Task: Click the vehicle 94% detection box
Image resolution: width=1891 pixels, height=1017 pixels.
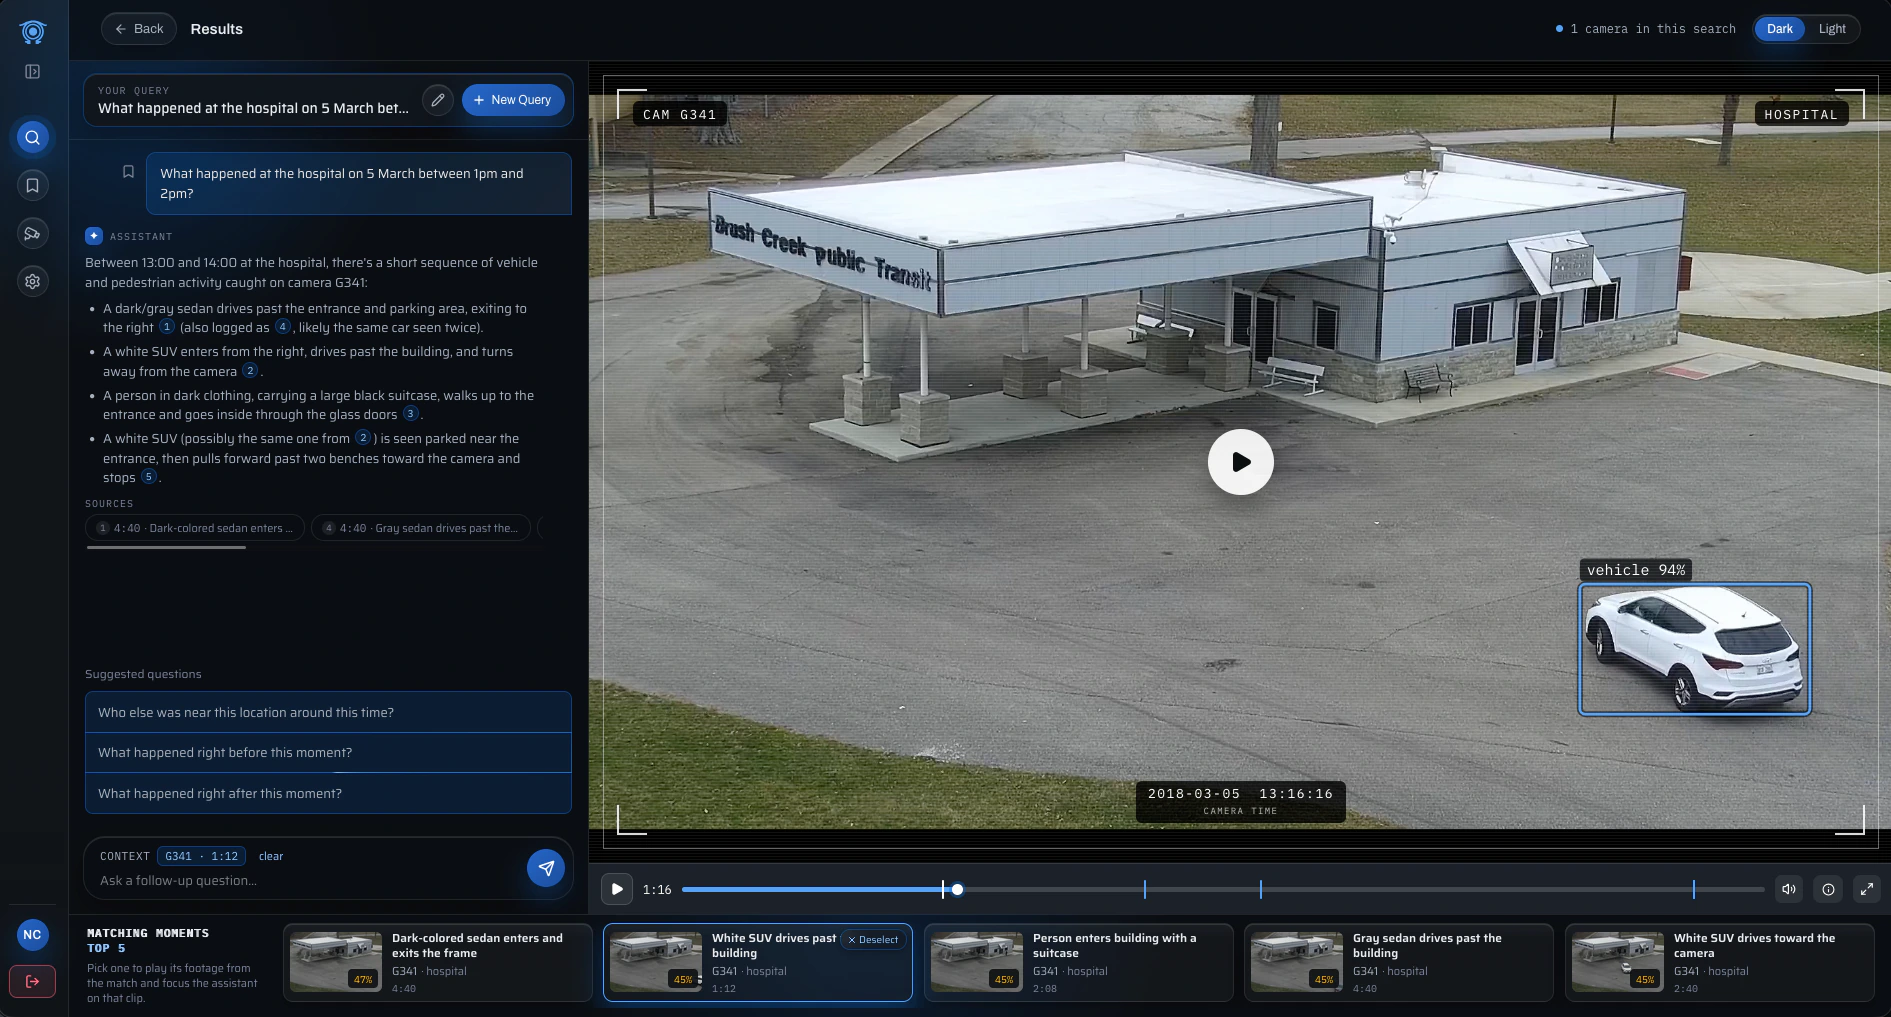Action: (1694, 649)
